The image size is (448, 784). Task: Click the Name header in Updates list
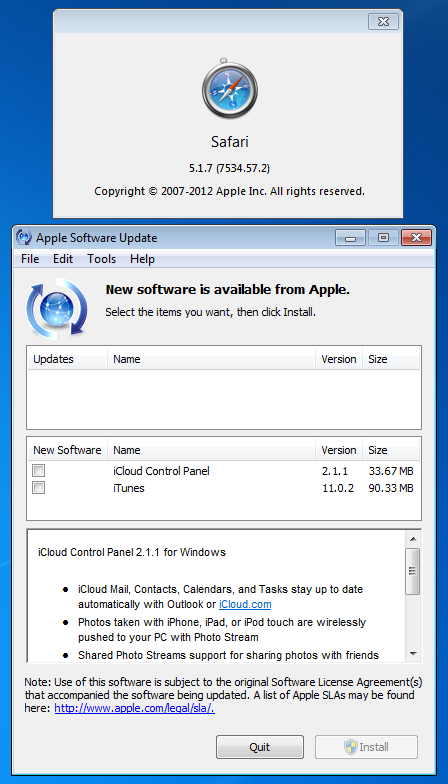click(212, 359)
